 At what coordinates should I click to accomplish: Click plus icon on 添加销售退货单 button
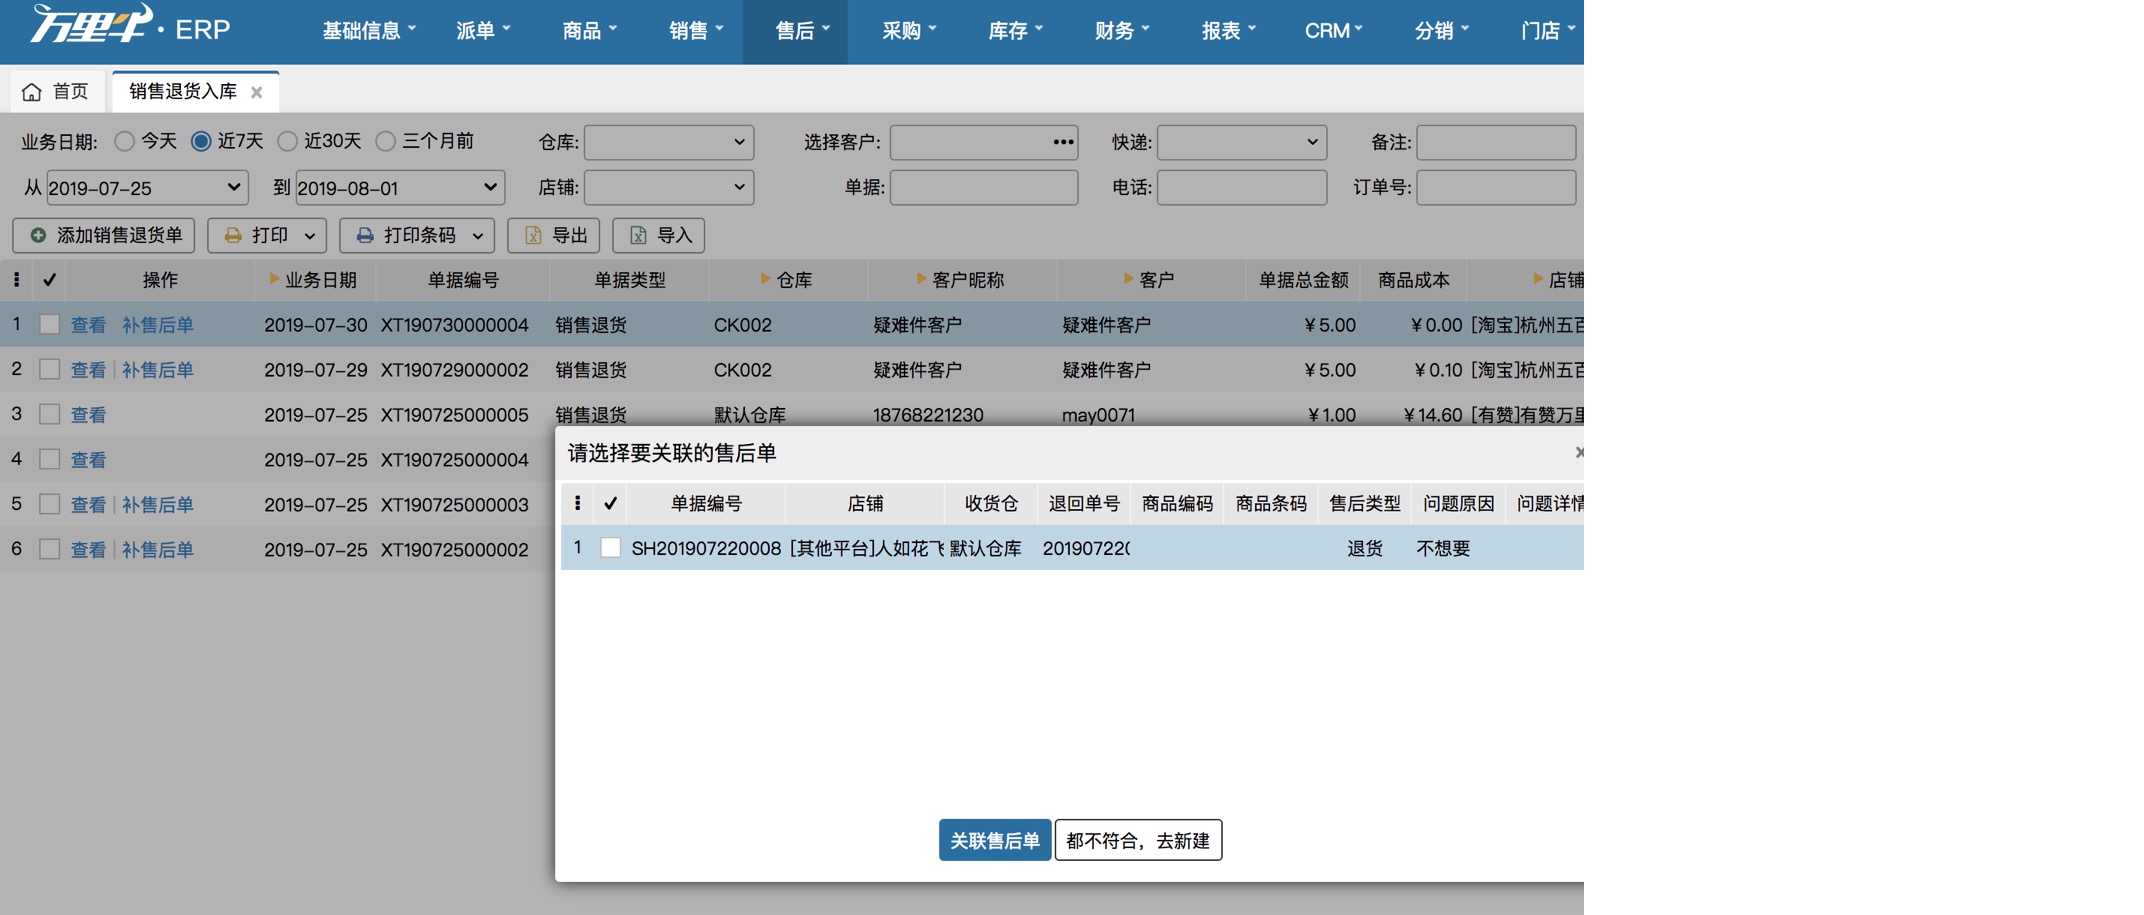[38, 235]
